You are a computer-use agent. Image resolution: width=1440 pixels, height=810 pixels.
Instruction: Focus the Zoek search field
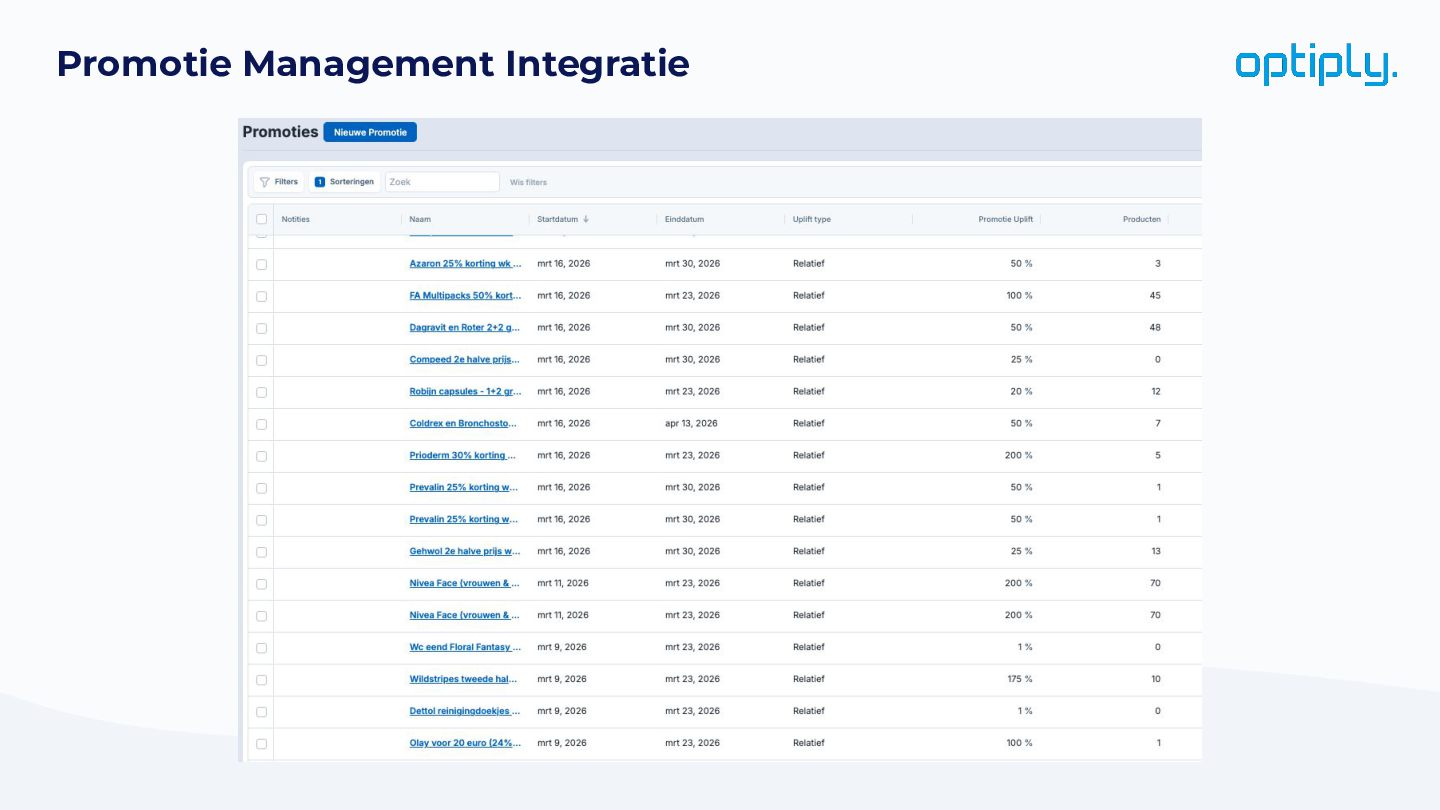point(442,182)
